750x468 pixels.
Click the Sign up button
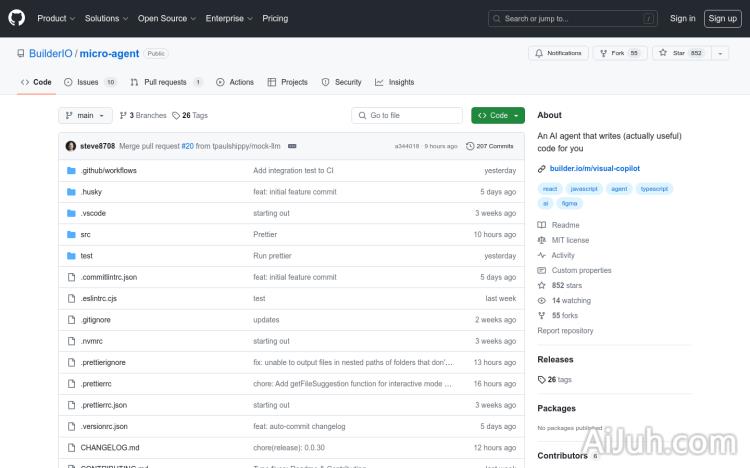click(x=721, y=18)
